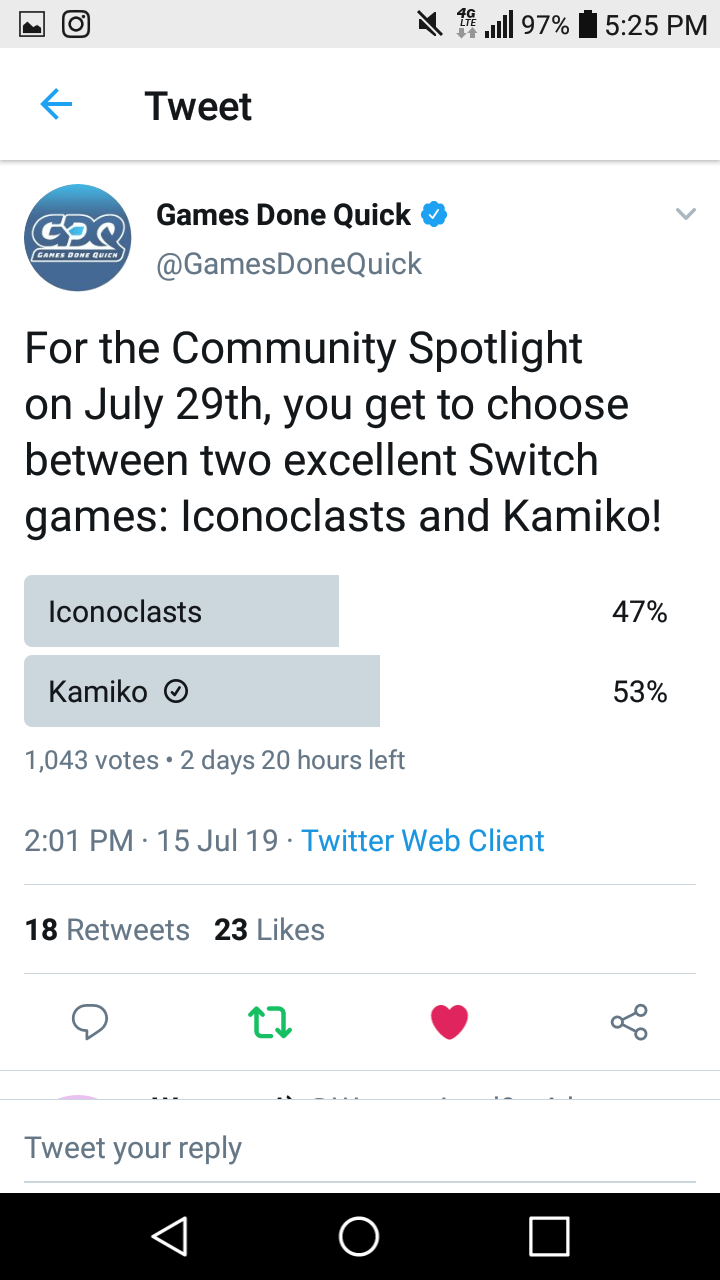This screenshot has height=1280, width=720.
Task: Undo the green retweet icon
Action: click(269, 1021)
